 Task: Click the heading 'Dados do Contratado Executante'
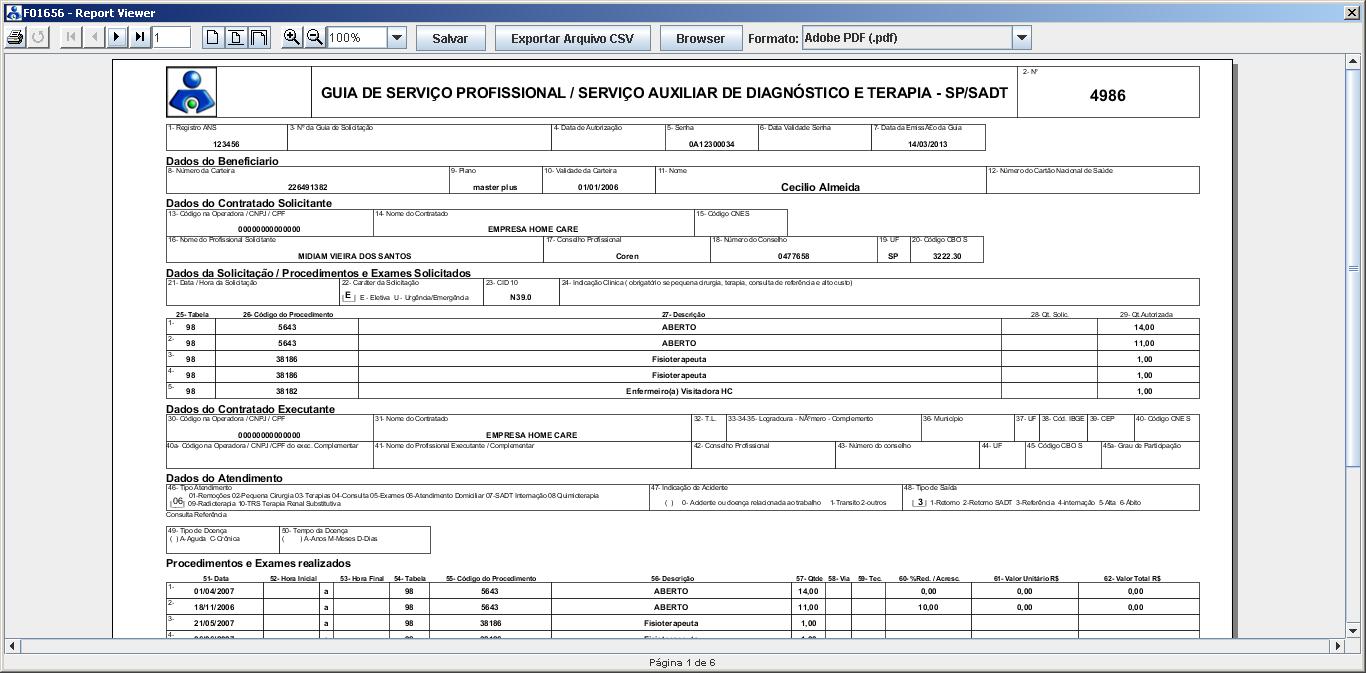click(250, 409)
